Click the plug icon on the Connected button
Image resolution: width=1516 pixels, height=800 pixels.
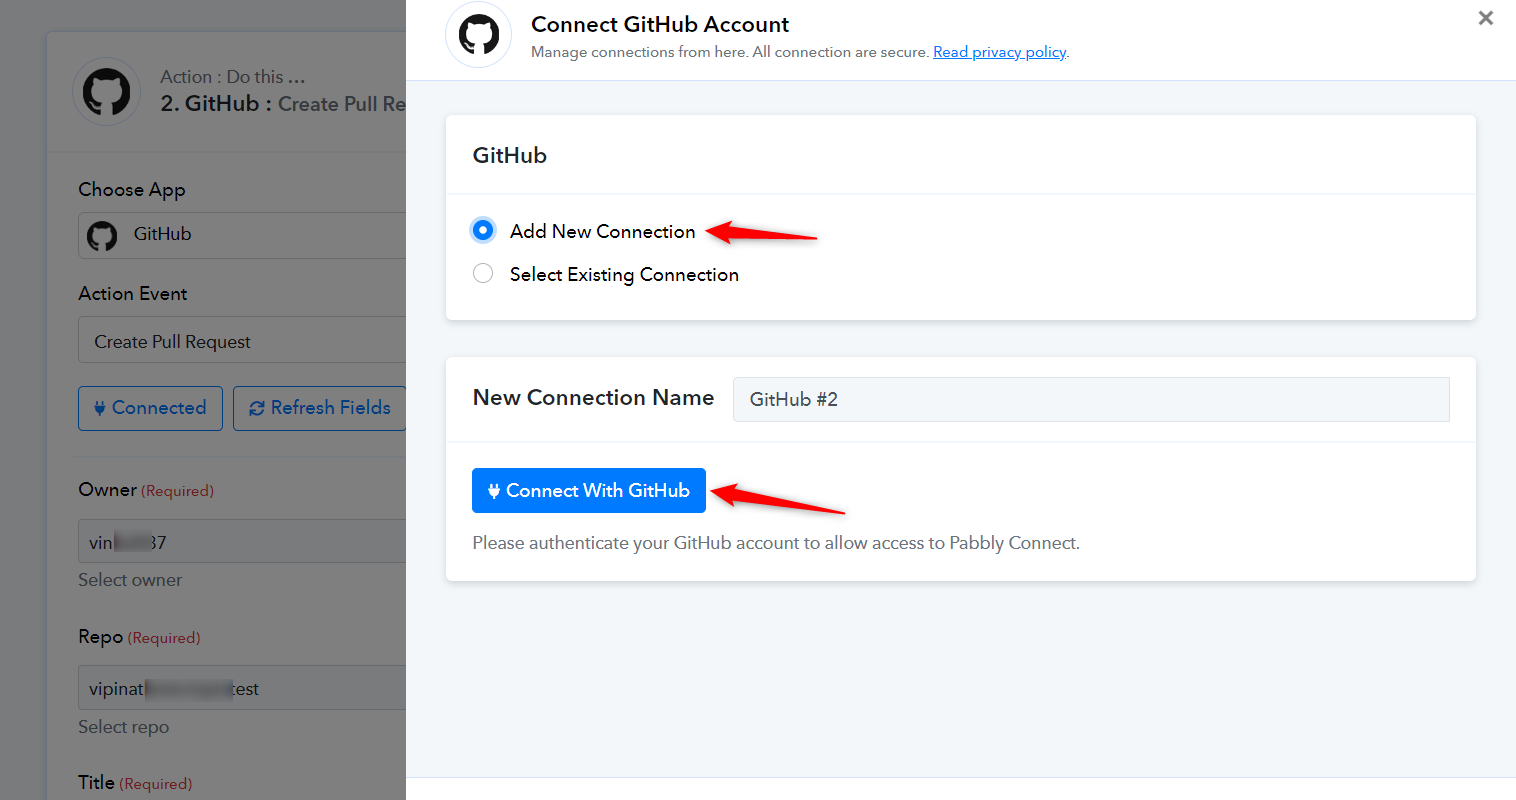pyautogui.click(x=100, y=408)
